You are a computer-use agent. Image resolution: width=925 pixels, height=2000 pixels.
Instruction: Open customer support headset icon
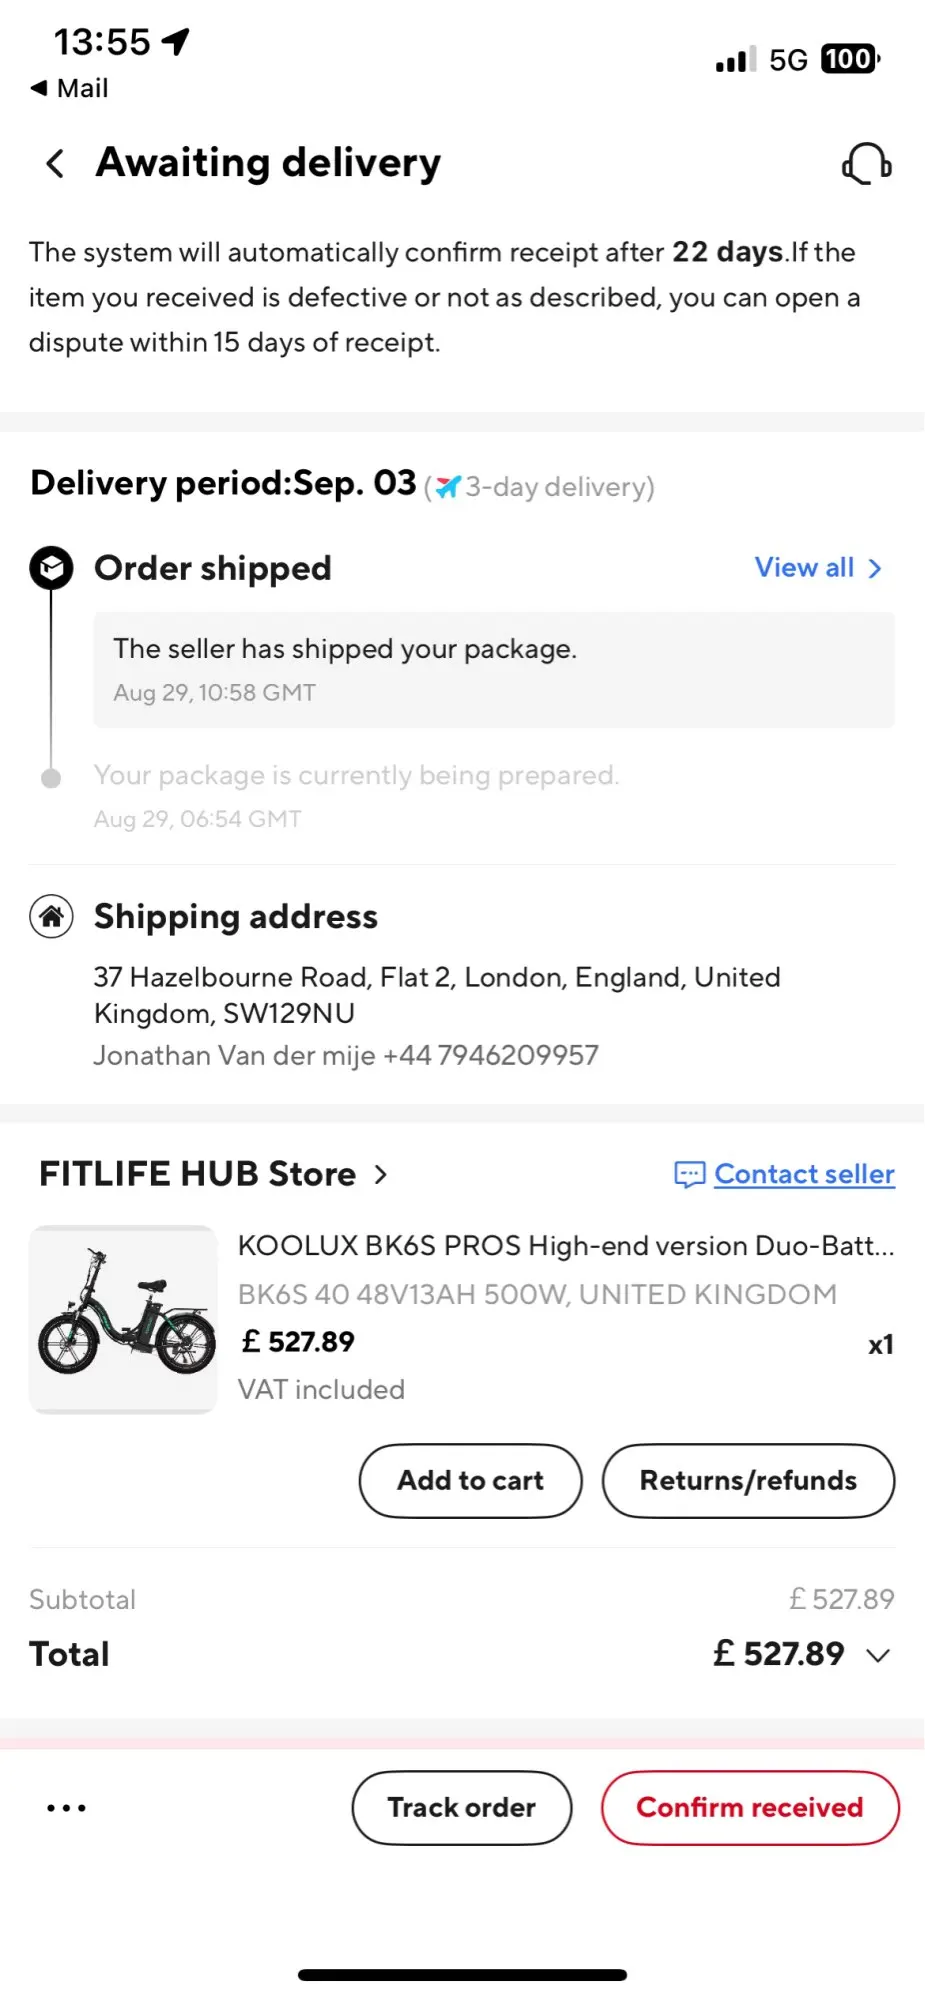(x=866, y=163)
